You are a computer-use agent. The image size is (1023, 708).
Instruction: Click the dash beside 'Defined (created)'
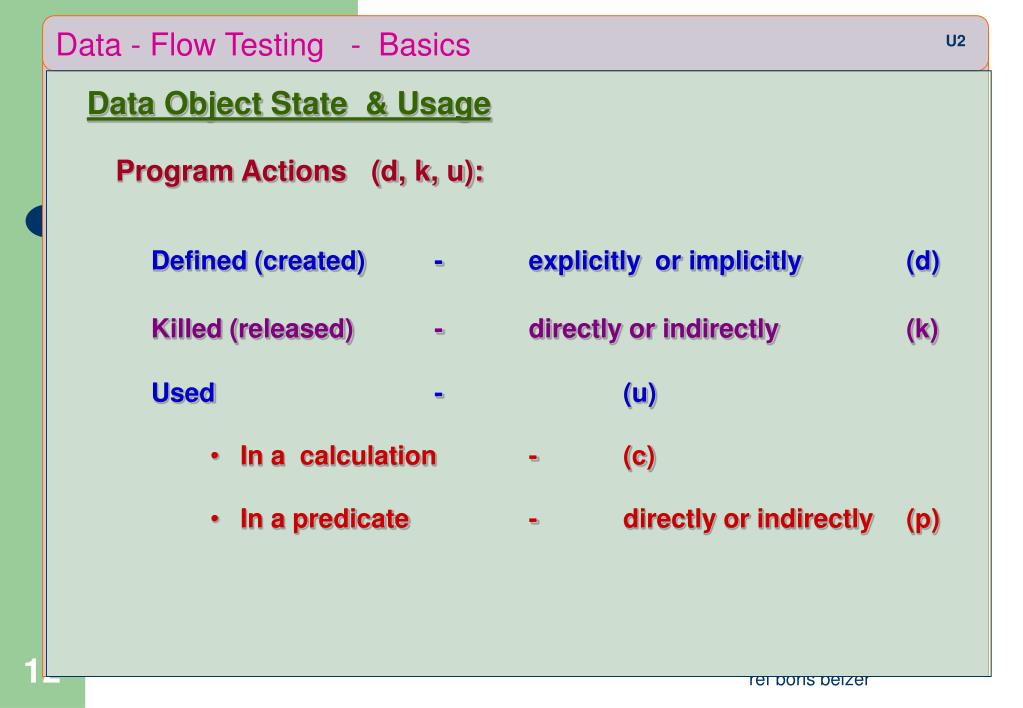[x=439, y=262]
